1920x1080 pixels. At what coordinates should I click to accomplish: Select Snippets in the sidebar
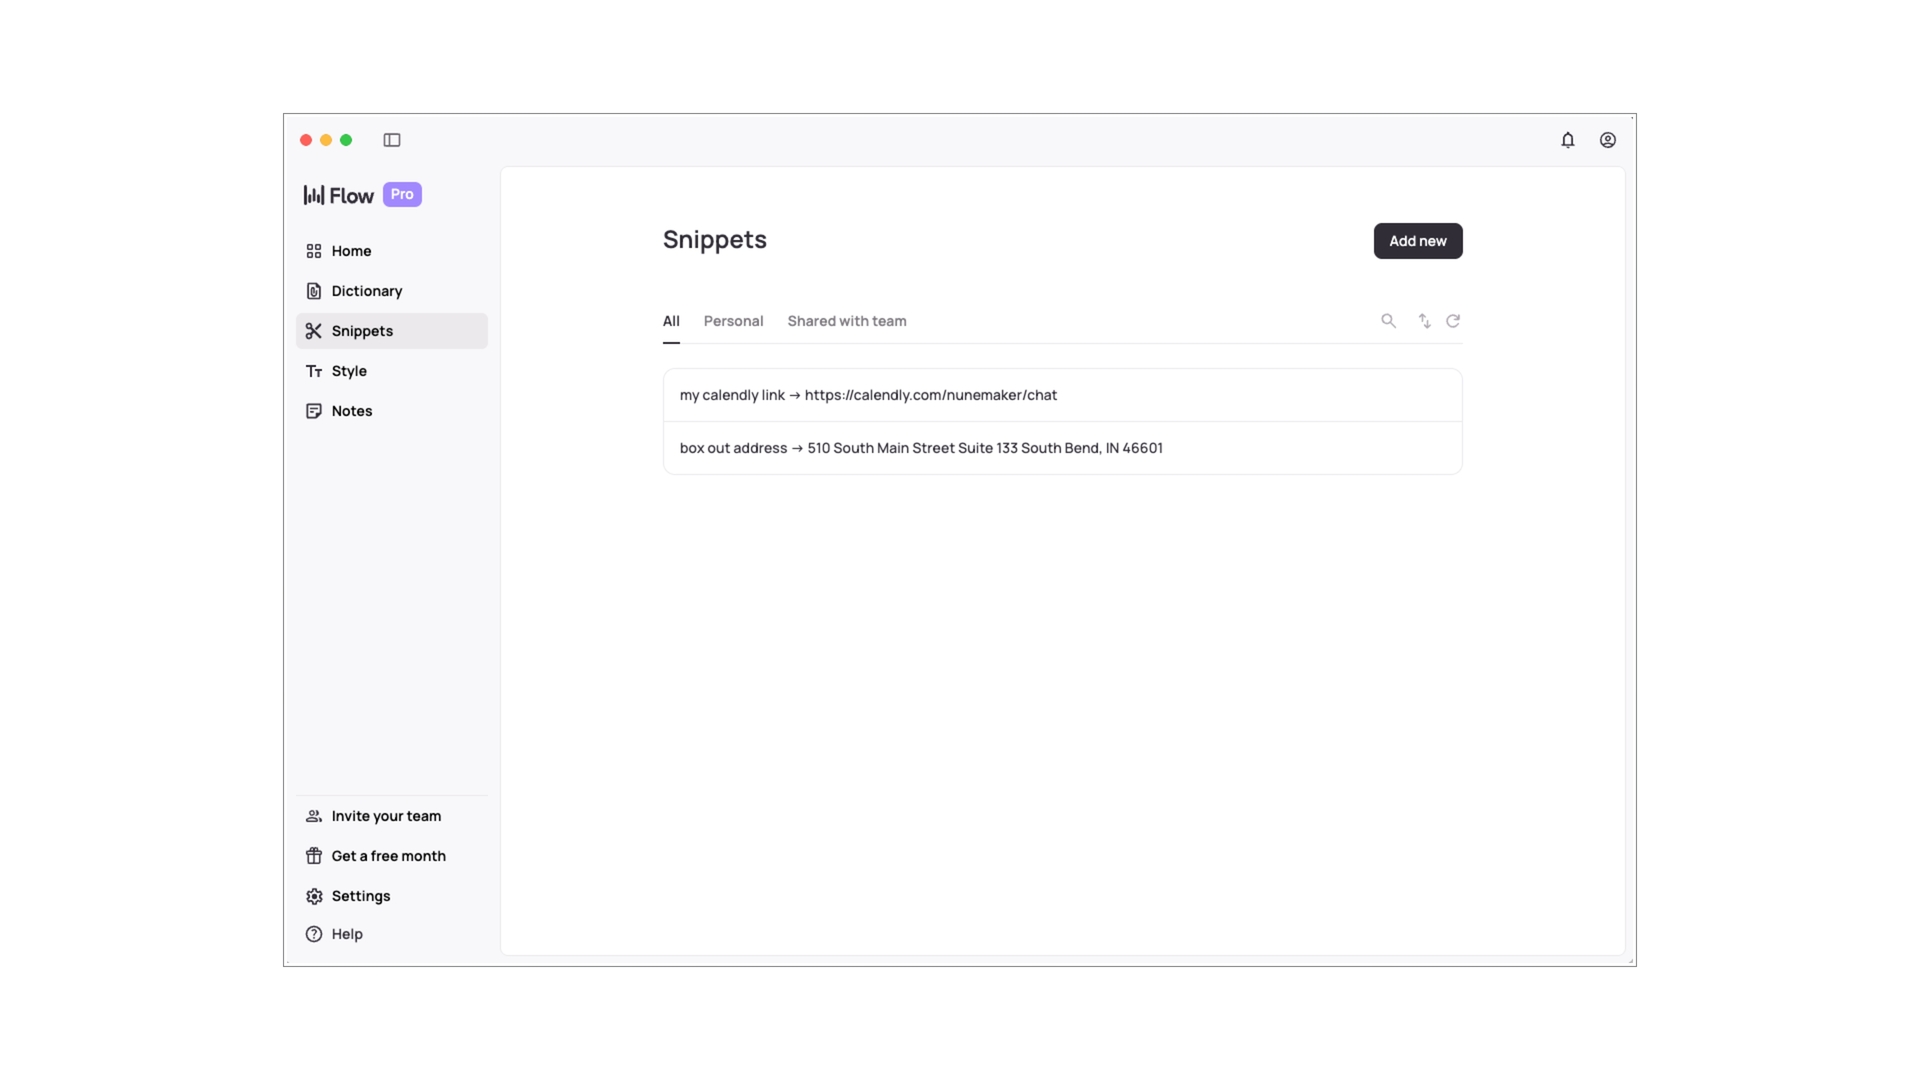pos(362,331)
